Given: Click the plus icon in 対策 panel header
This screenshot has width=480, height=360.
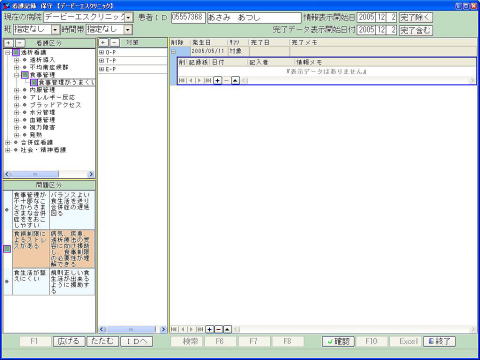Looking at the screenshot, I should 103,42.
